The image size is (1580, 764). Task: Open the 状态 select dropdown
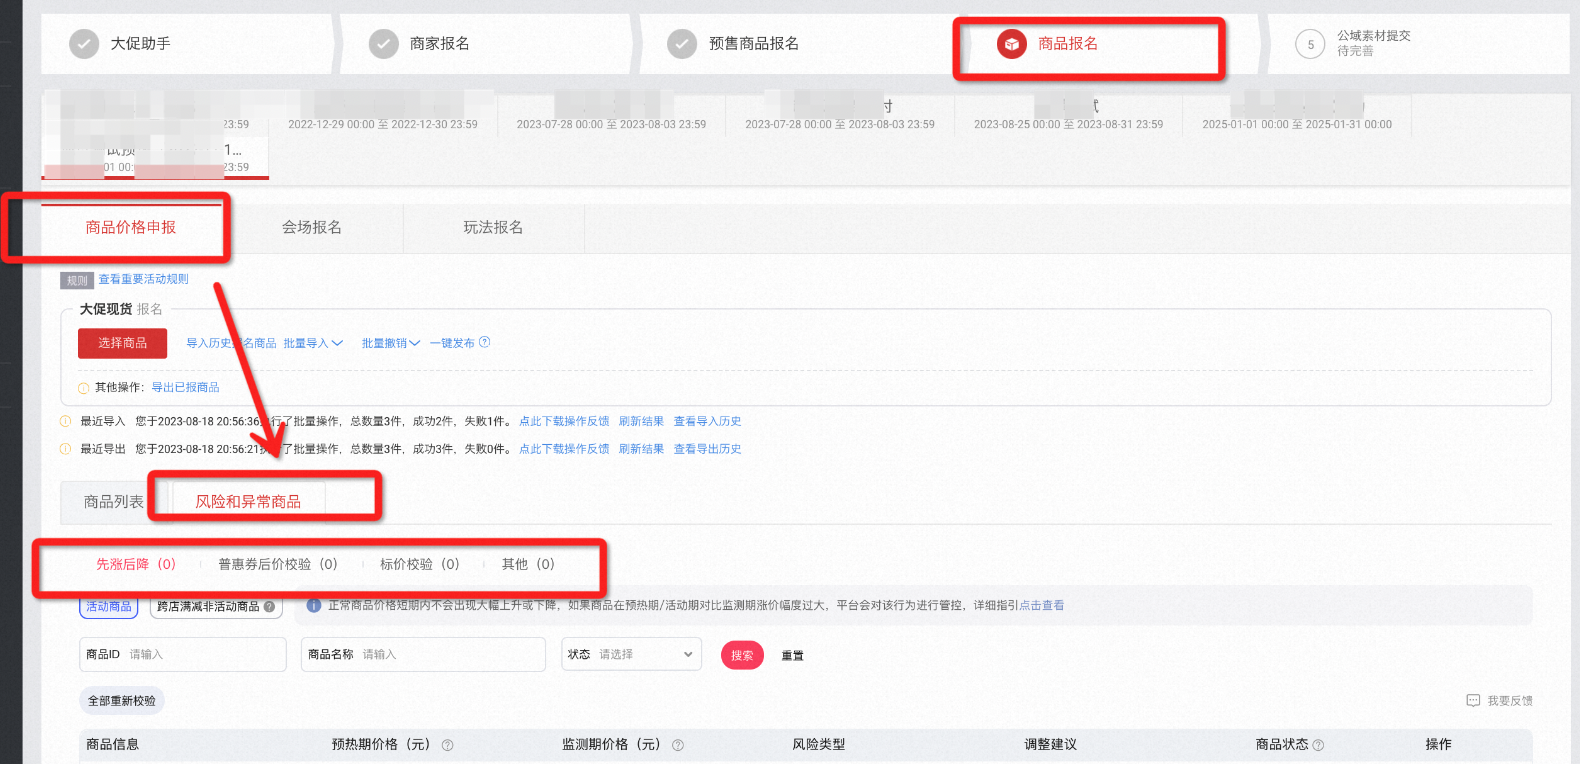(631, 654)
